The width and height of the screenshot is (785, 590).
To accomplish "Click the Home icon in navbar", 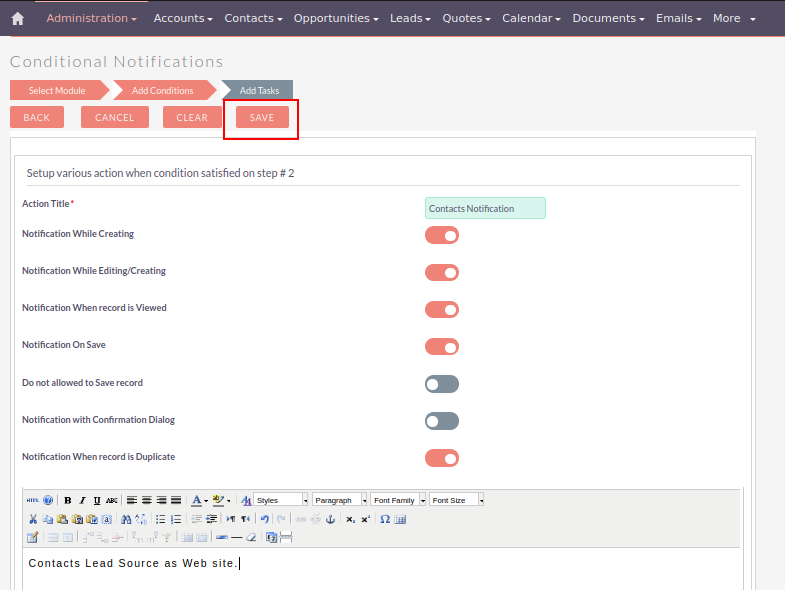I will coord(17,18).
